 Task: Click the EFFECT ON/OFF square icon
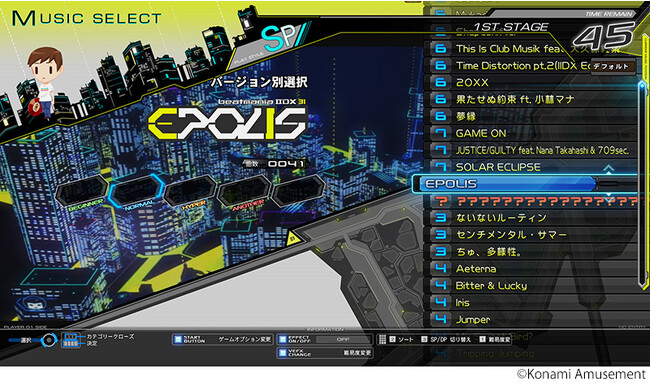[282, 340]
